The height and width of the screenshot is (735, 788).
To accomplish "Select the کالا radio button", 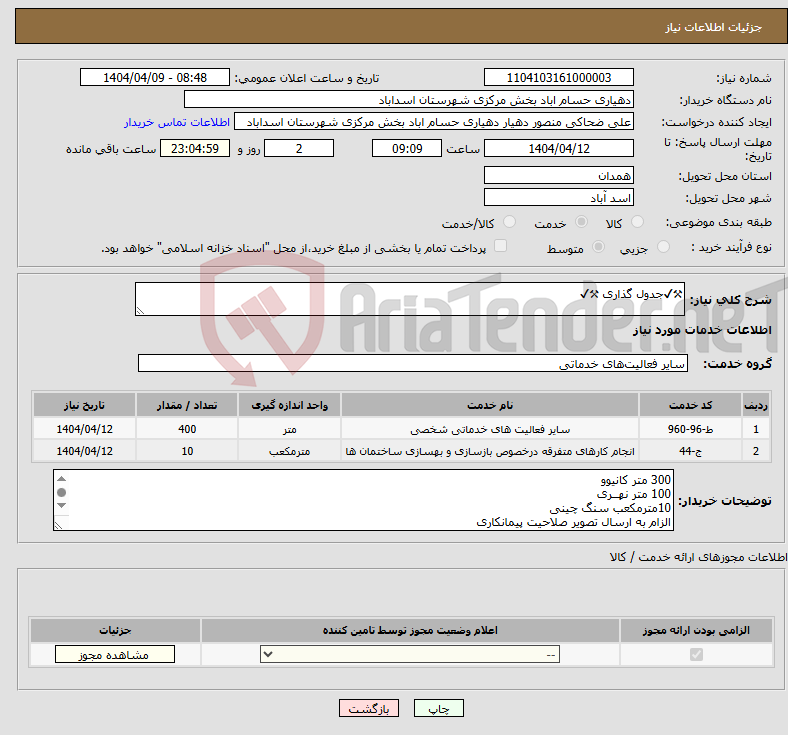I will pyautogui.click(x=637, y=222).
